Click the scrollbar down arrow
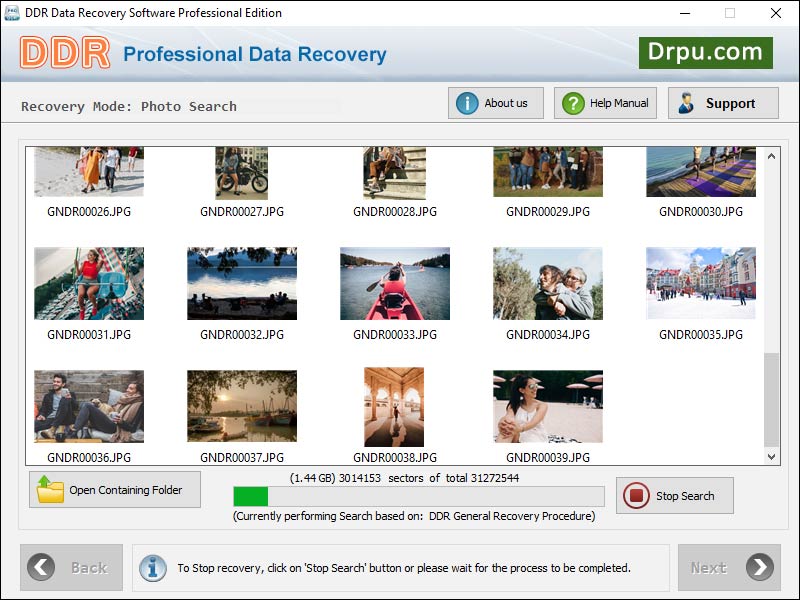Screen dimensions: 800x600 (771, 457)
